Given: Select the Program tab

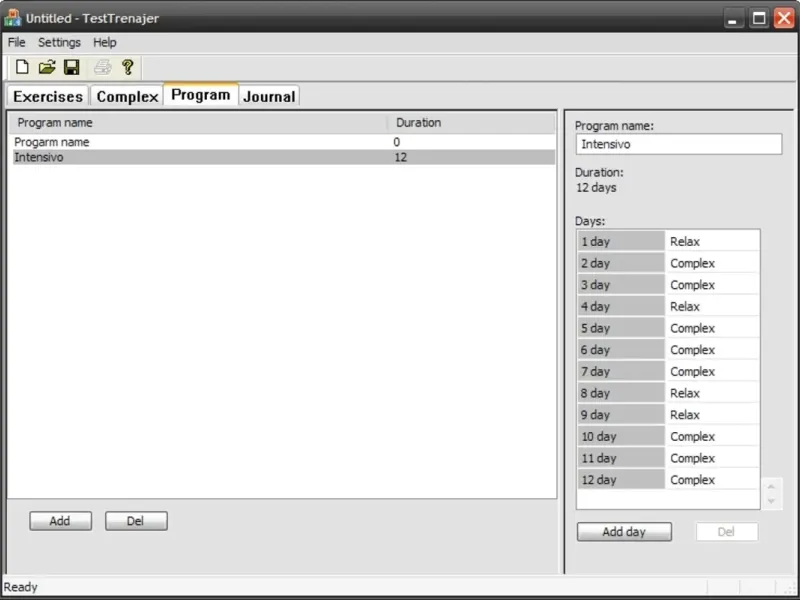Looking at the screenshot, I should (x=201, y=95).
